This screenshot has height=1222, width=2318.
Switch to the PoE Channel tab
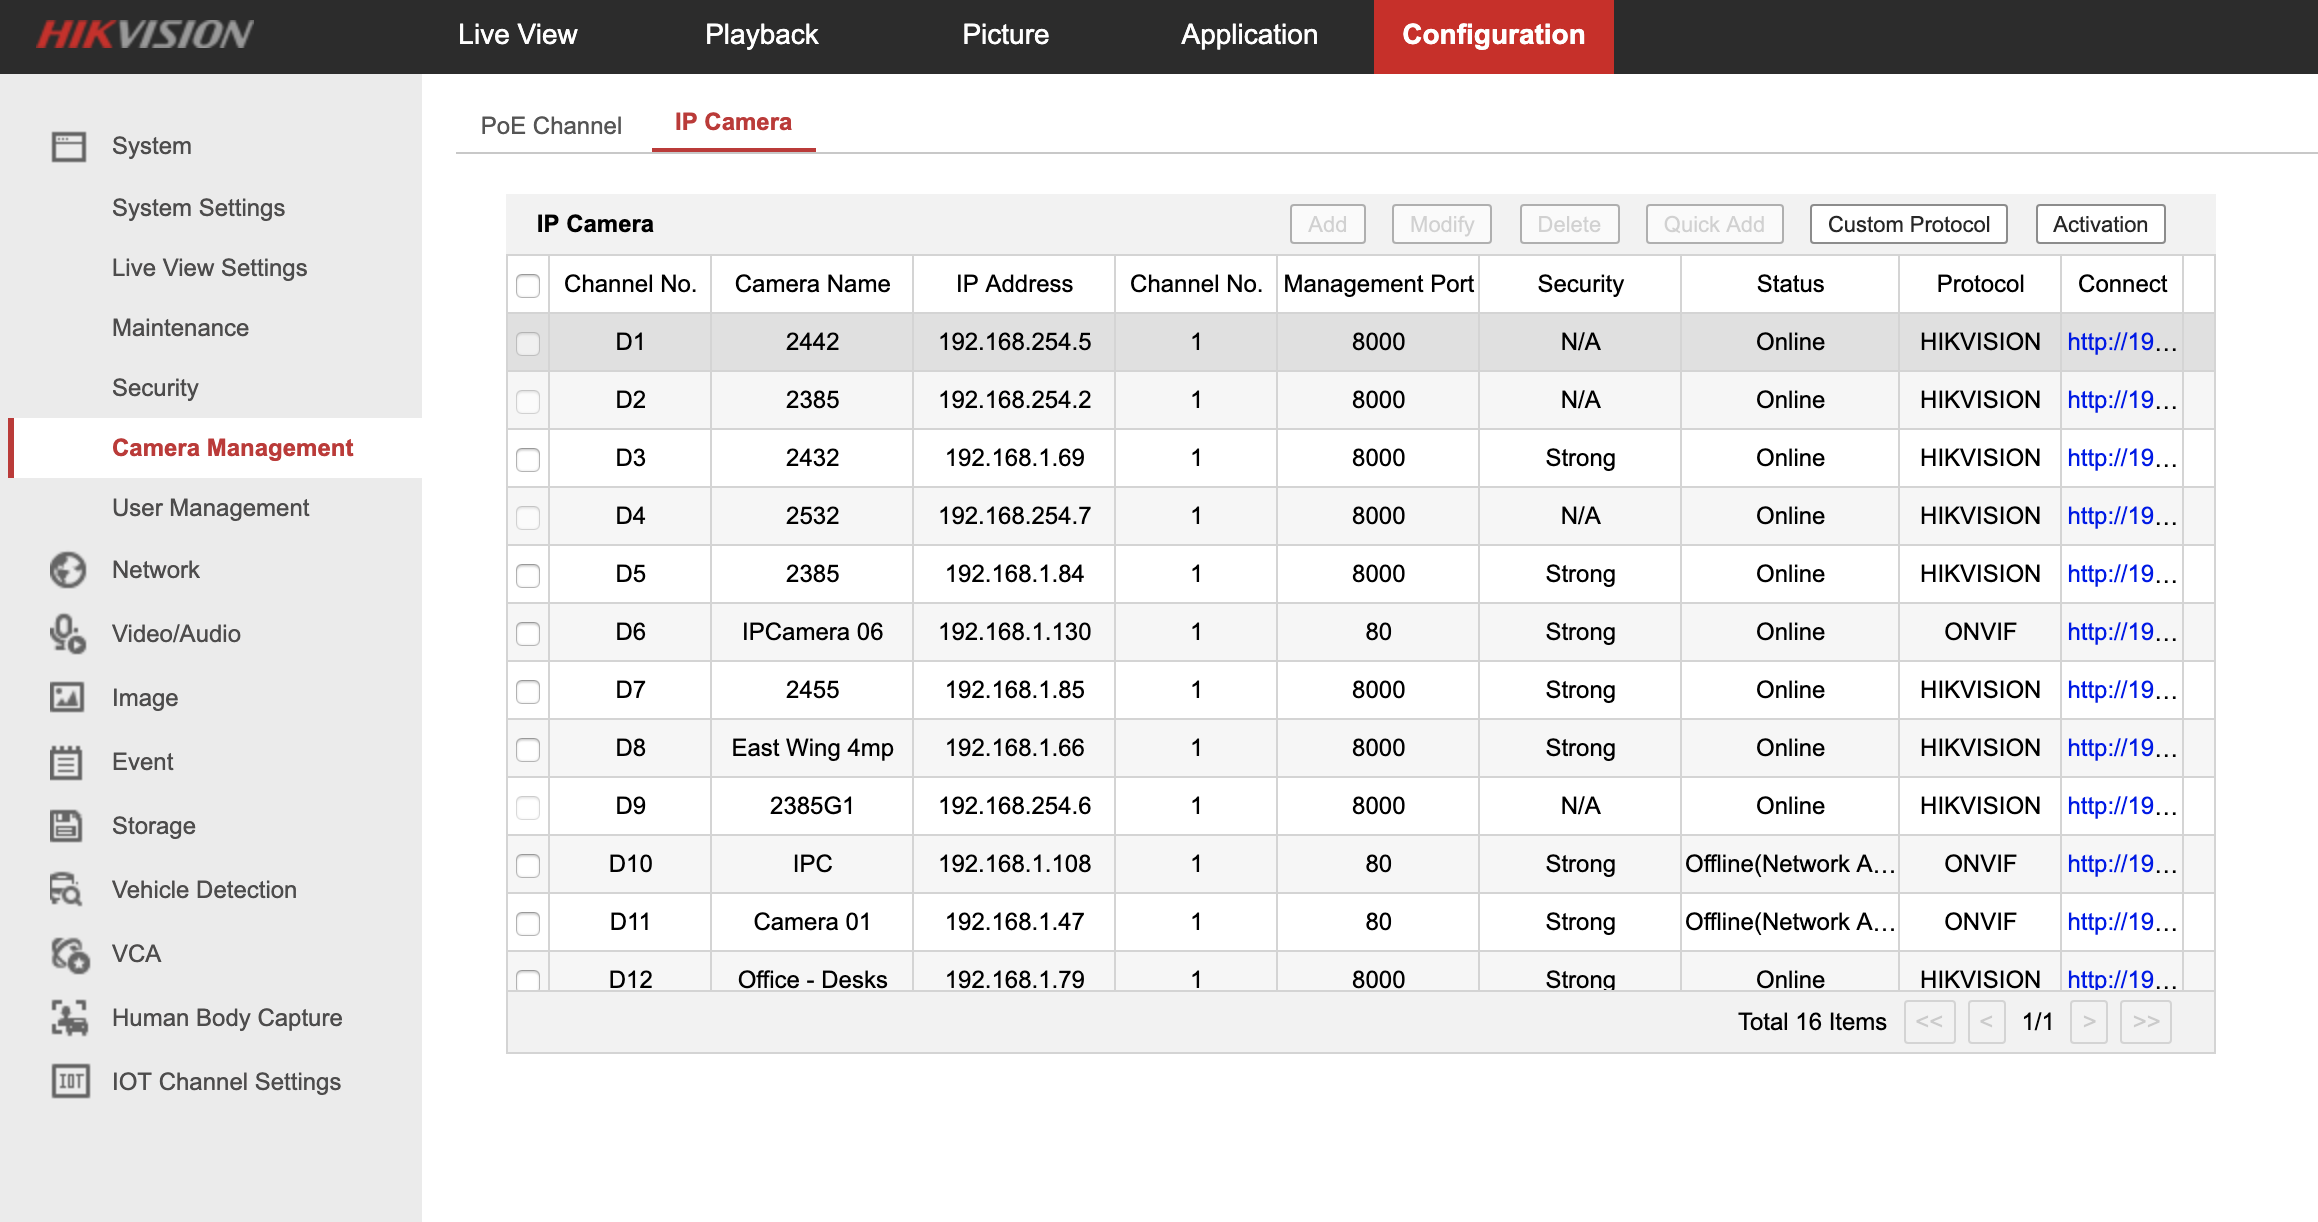551,126
